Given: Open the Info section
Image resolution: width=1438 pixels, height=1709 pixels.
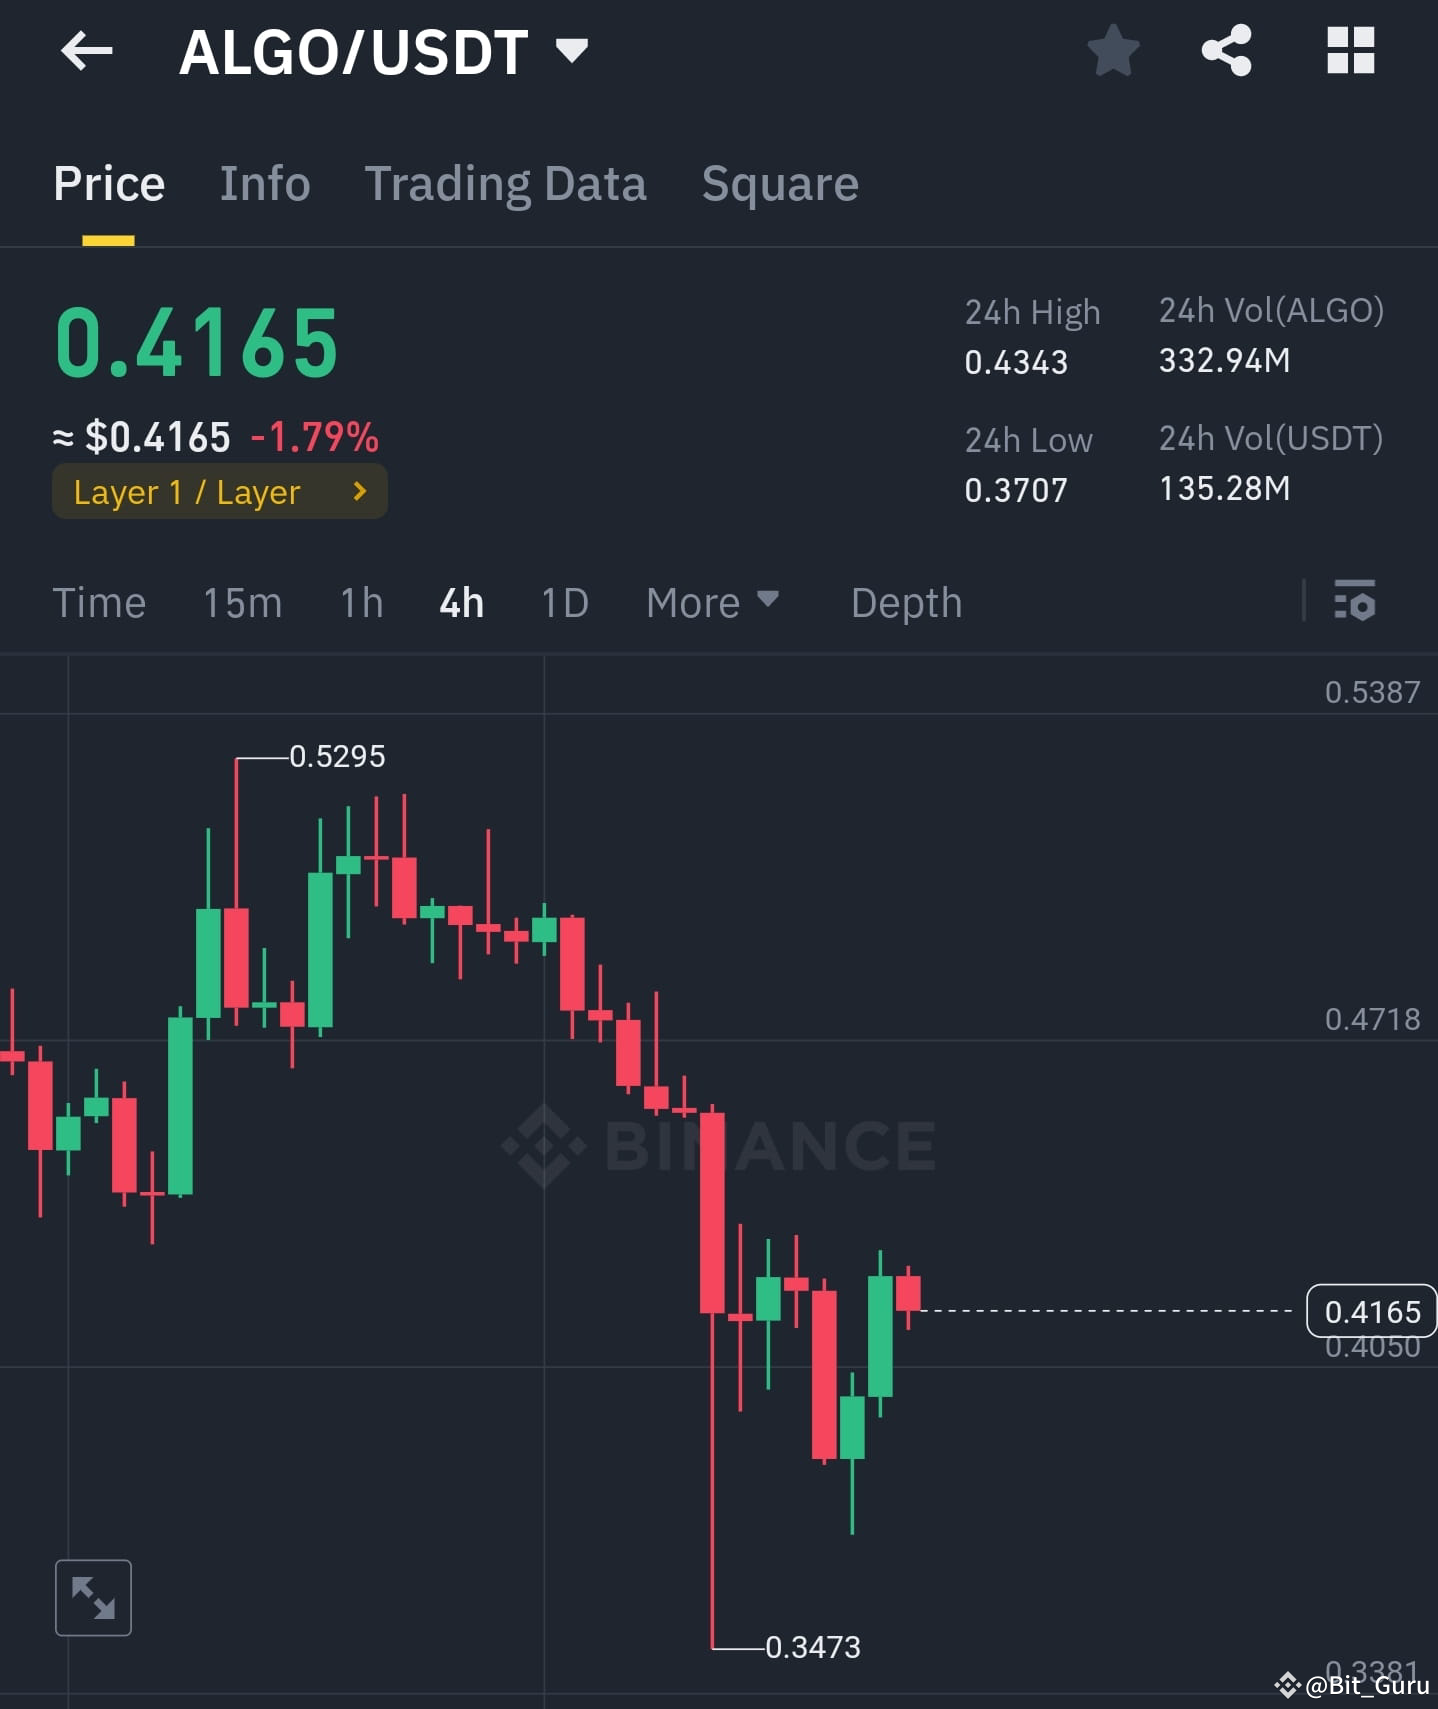Looking at the screenshot, I should [264, 184].
